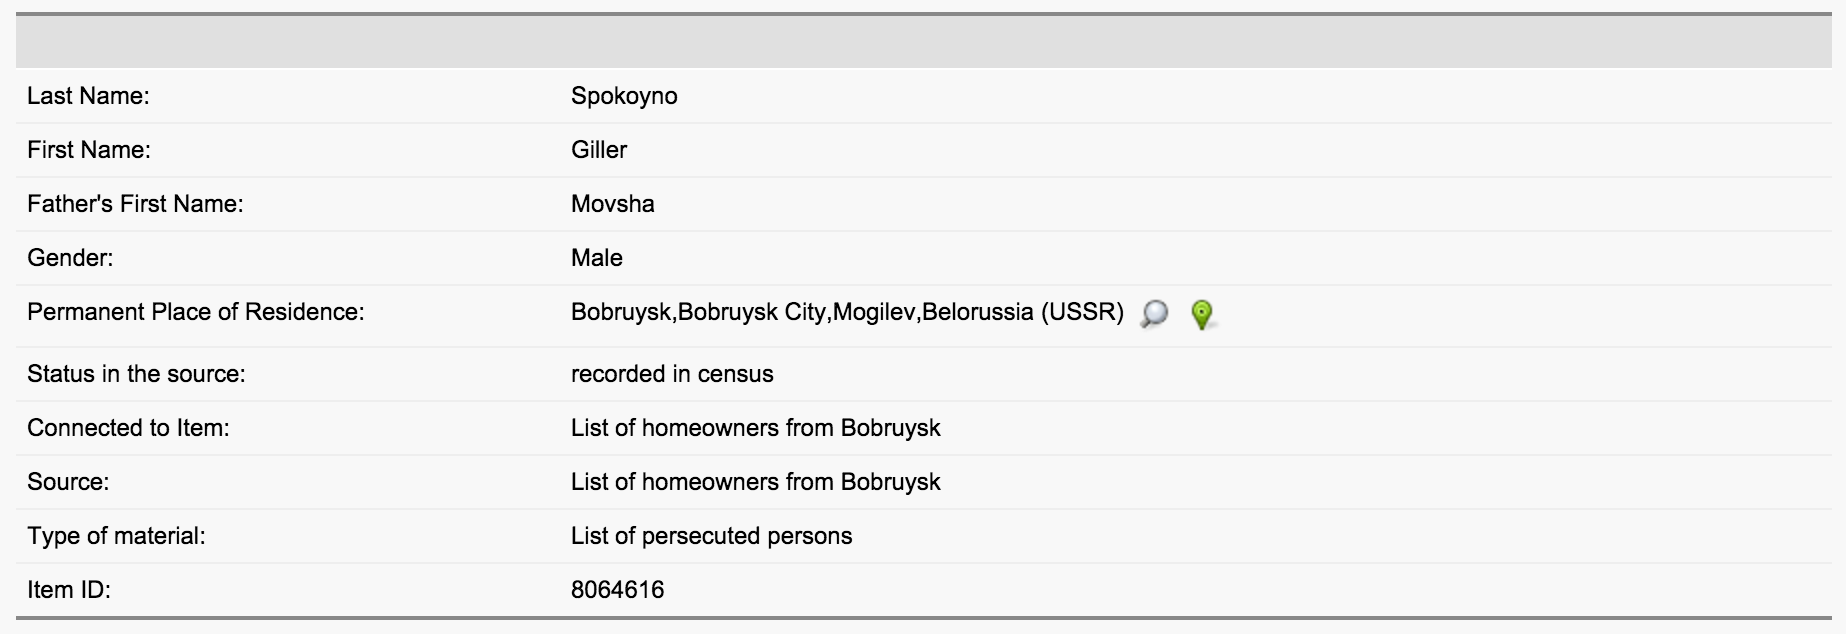Image resolution: width=1846 pixels, height=634 pixels.
Task: Click the gray header bar above the record
Action: coord(922,42)
